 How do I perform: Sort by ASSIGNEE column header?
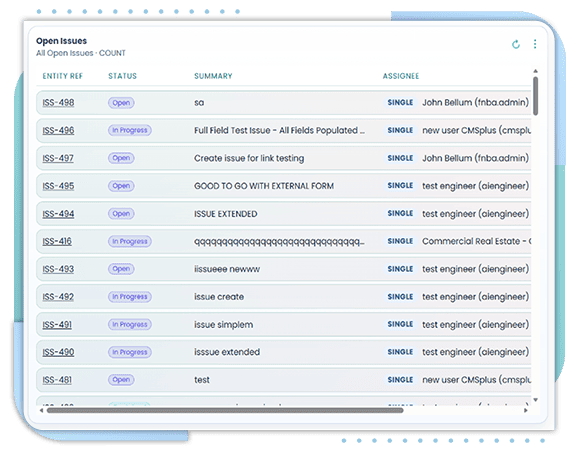tap(401, 76)
